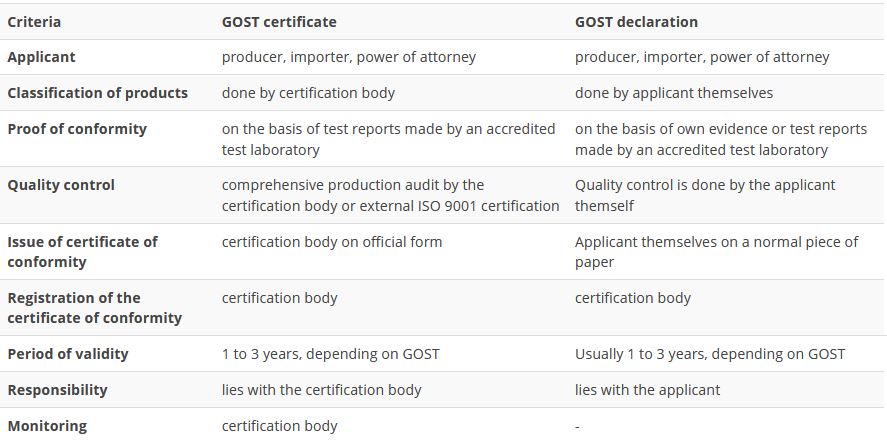This screenshot has height=447, width=887.
Task: Click Registration of the certificate of conformity label
Action: coord(94,308)
